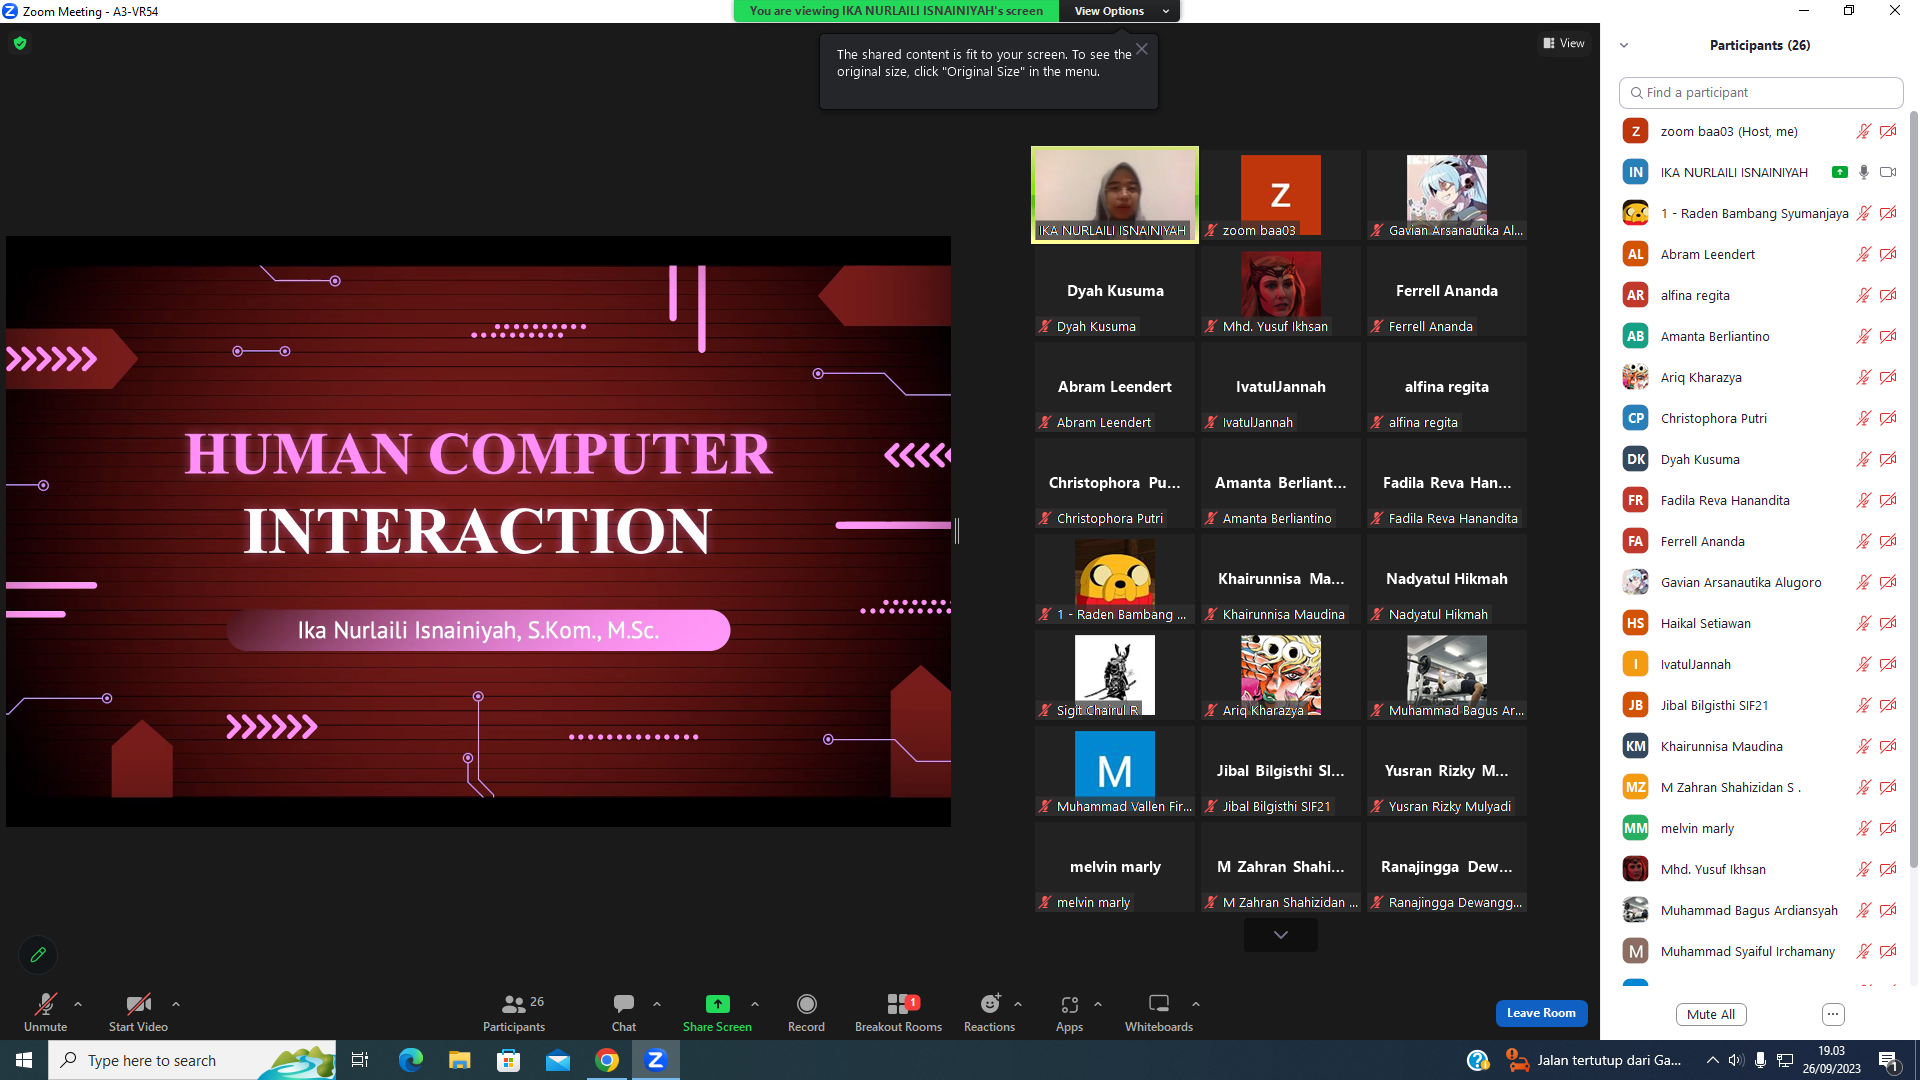
Task: Toggle video for Christophora Putri in participants list
Action: [1888, 418]
